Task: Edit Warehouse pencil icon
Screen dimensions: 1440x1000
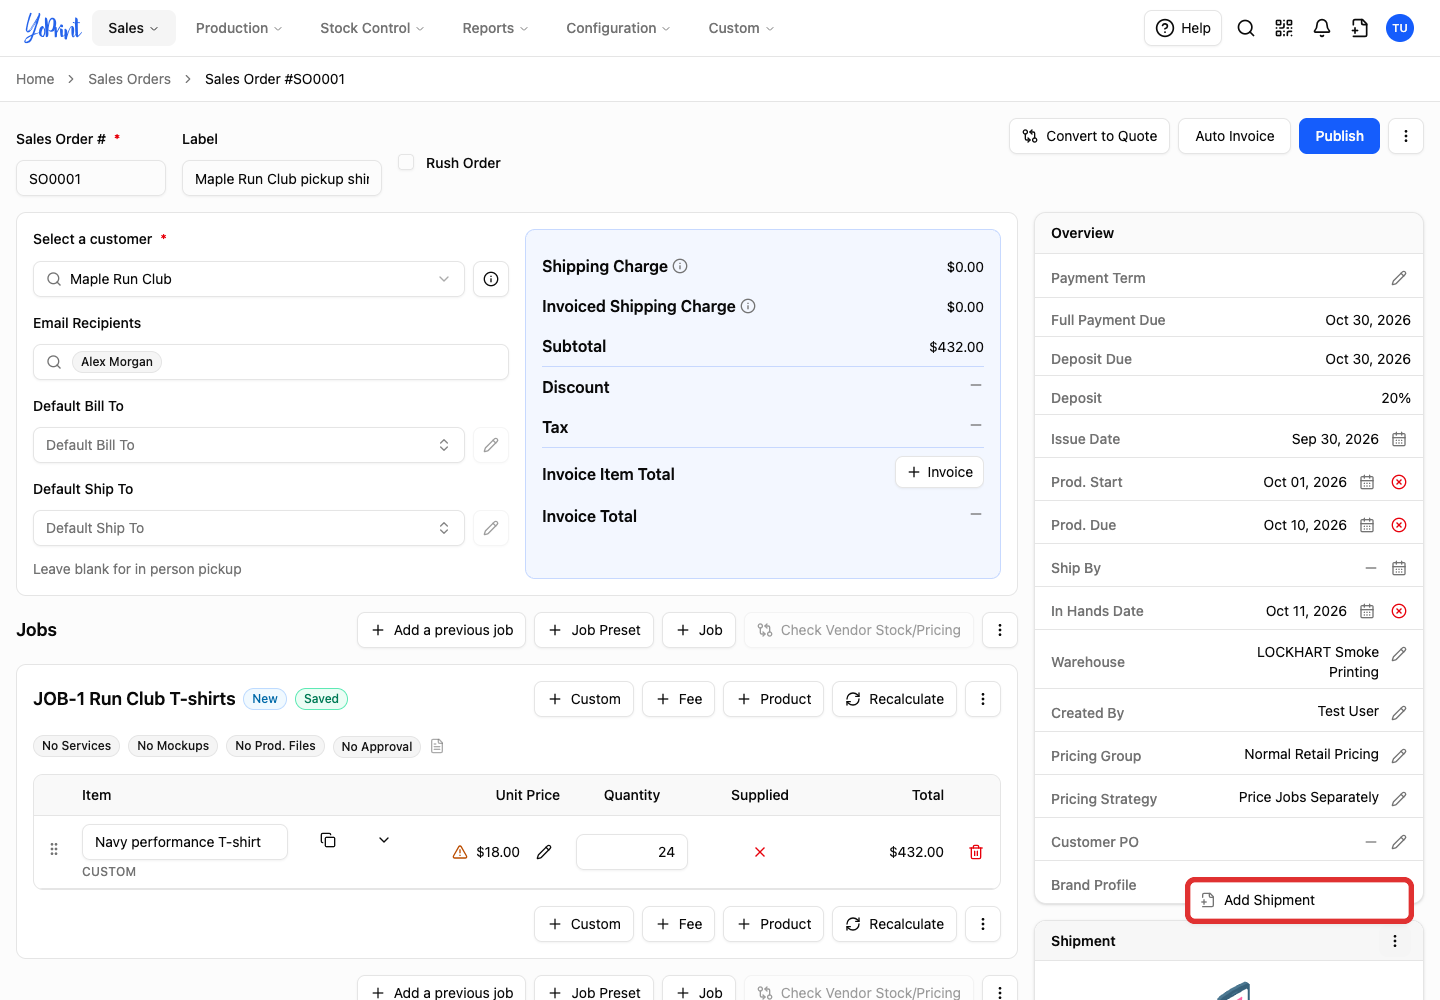Action: click(x=1399, y=654)
